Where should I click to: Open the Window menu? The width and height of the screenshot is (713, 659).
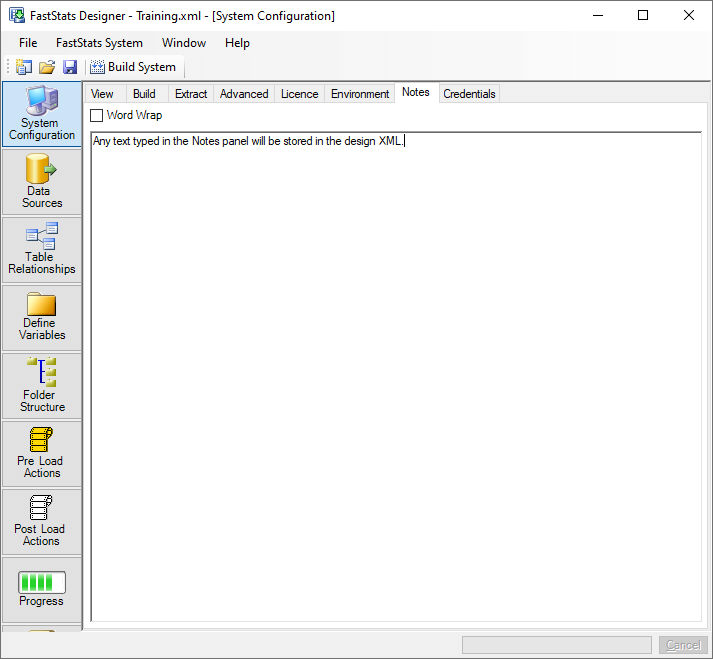pyautogui.click(x=184, y=43)
